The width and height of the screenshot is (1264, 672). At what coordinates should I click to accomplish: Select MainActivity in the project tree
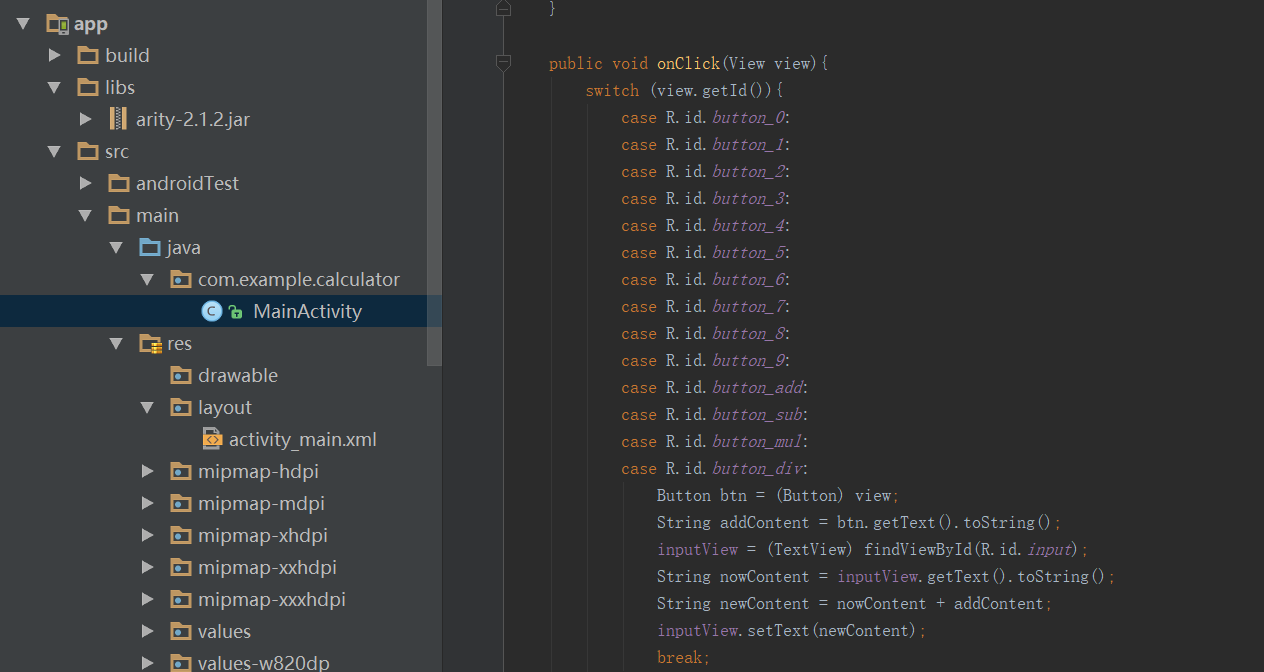[x=307, y=312]
